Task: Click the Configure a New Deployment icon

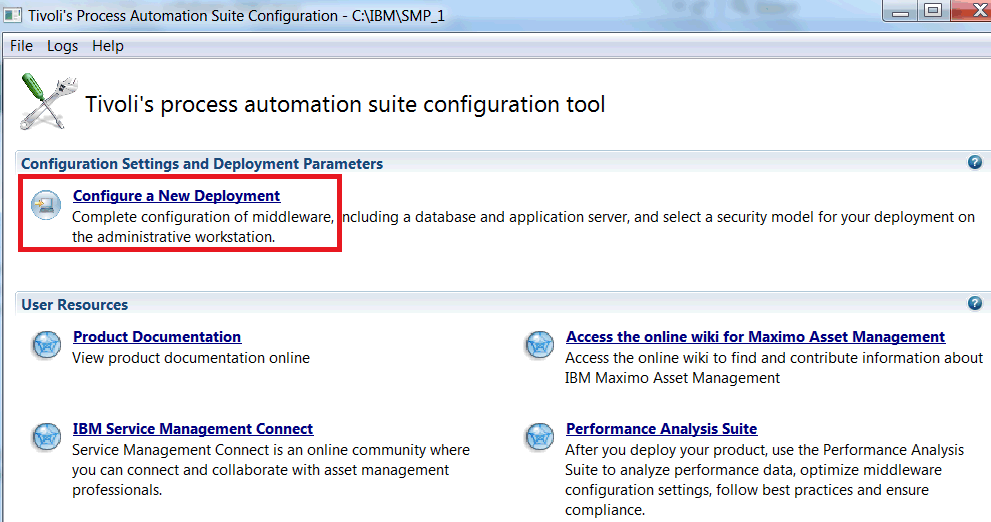Action: tap(46, 205)
